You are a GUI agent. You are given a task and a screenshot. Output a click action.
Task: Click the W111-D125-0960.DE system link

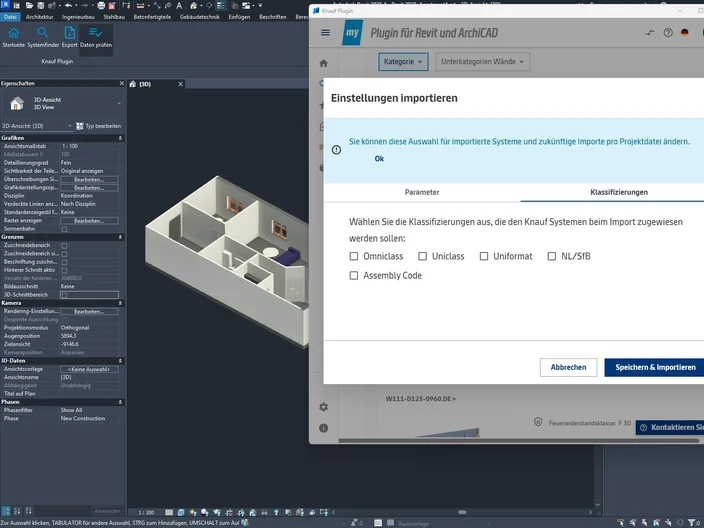pos(420,399)
